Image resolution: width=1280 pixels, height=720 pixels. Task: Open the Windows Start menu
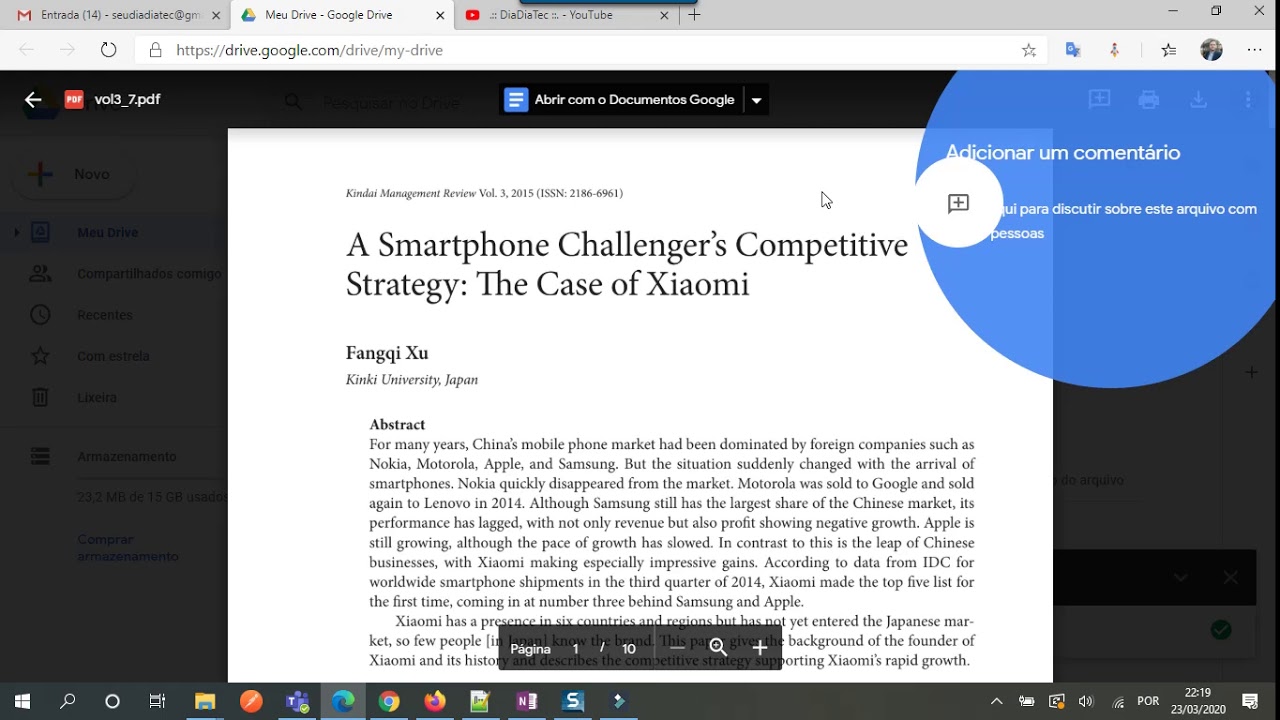click(22, 702)
